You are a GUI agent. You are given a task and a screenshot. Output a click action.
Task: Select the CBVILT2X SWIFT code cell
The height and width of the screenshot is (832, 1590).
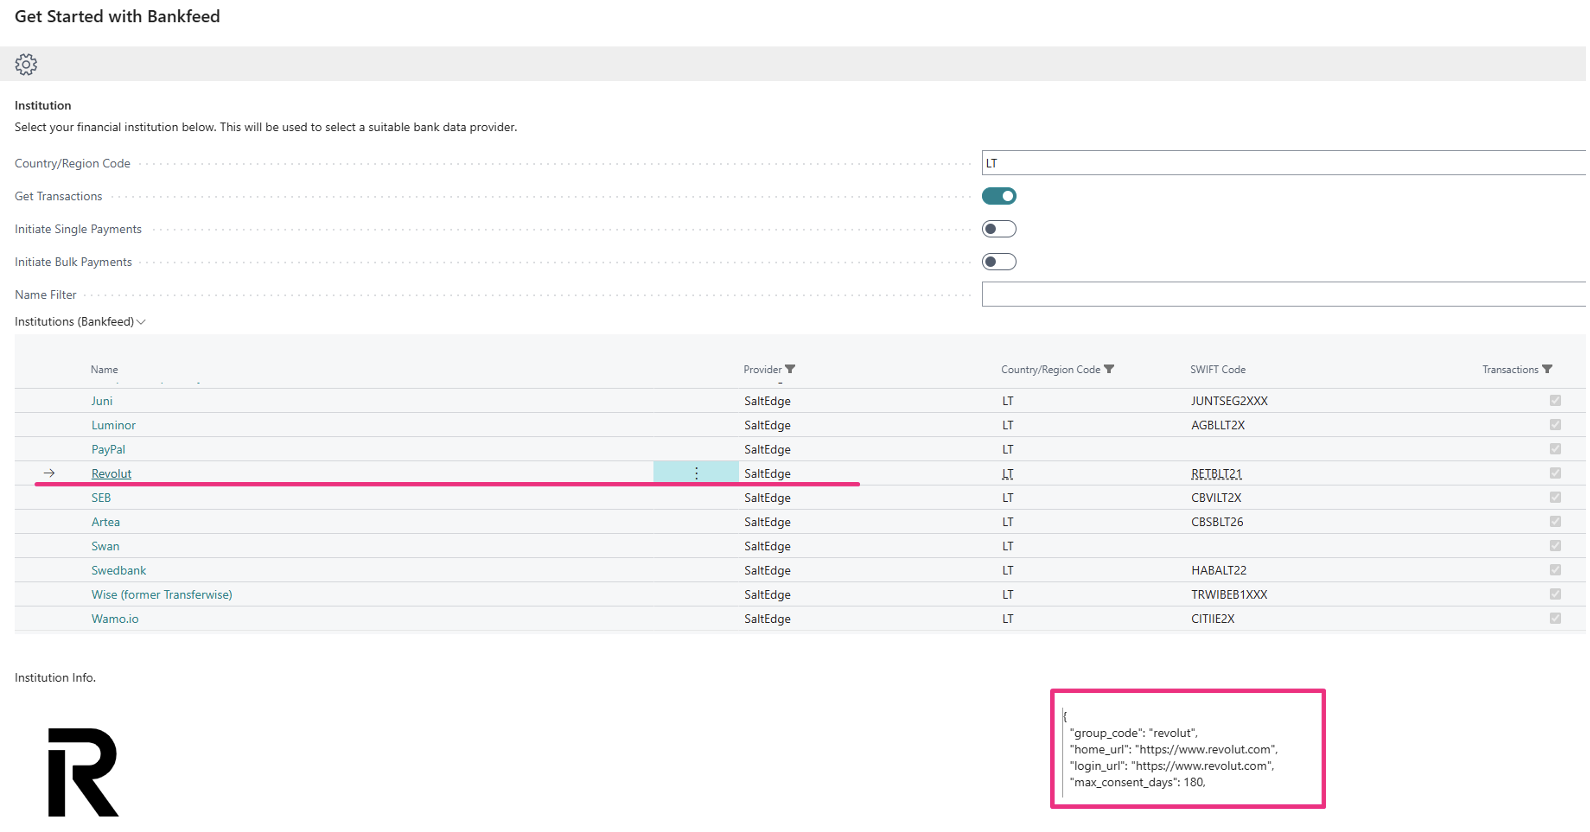(1216, 498)
